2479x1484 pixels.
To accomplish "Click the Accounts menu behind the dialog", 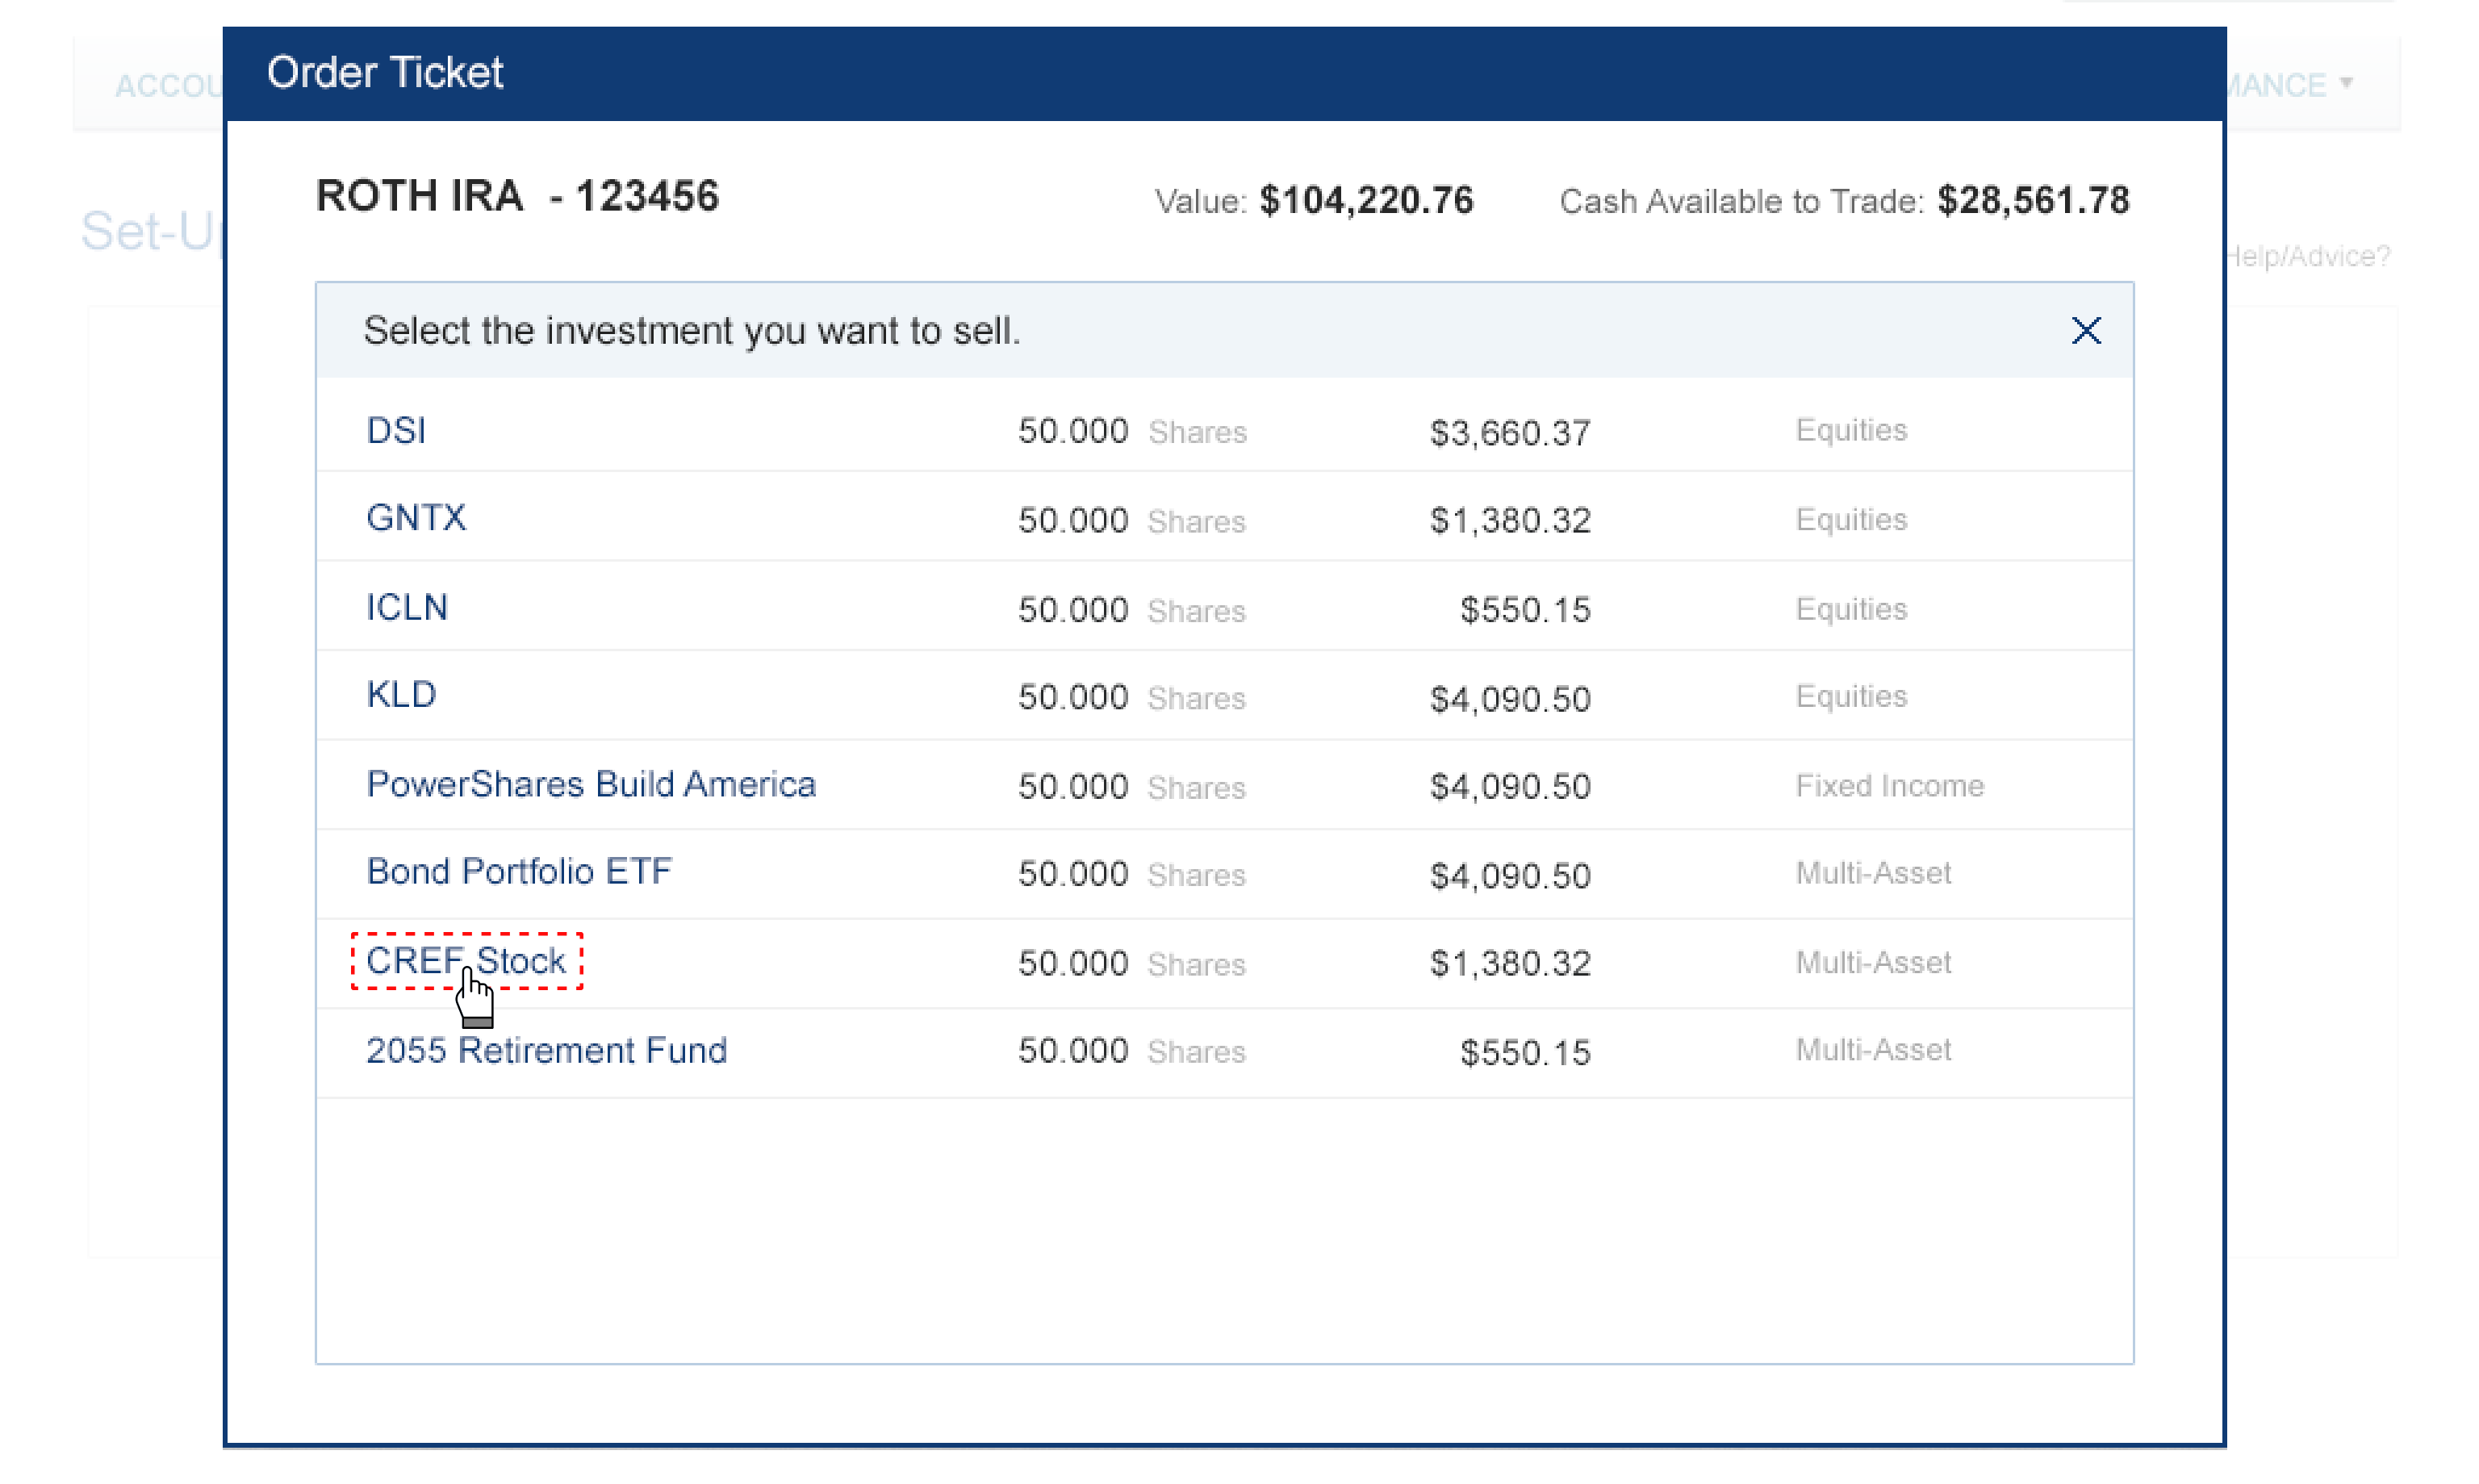I will click(167, 86).
